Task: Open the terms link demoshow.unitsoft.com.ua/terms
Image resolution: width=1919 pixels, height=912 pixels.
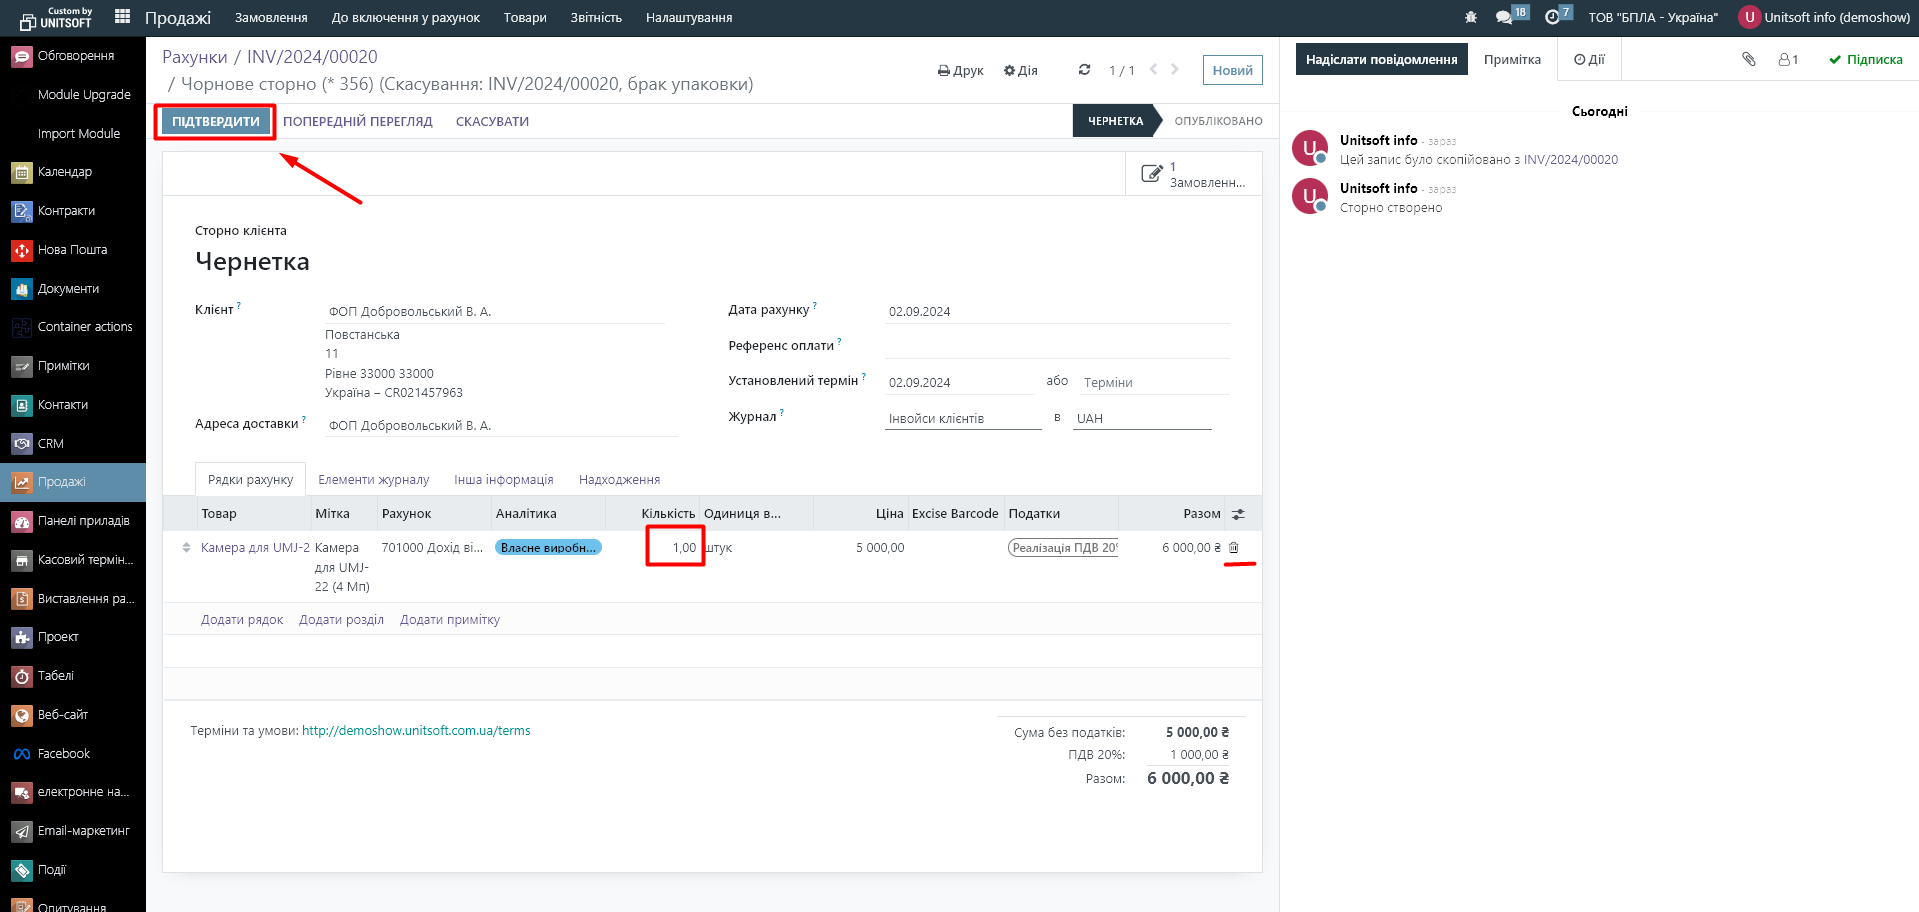Action: pos(416,731)
